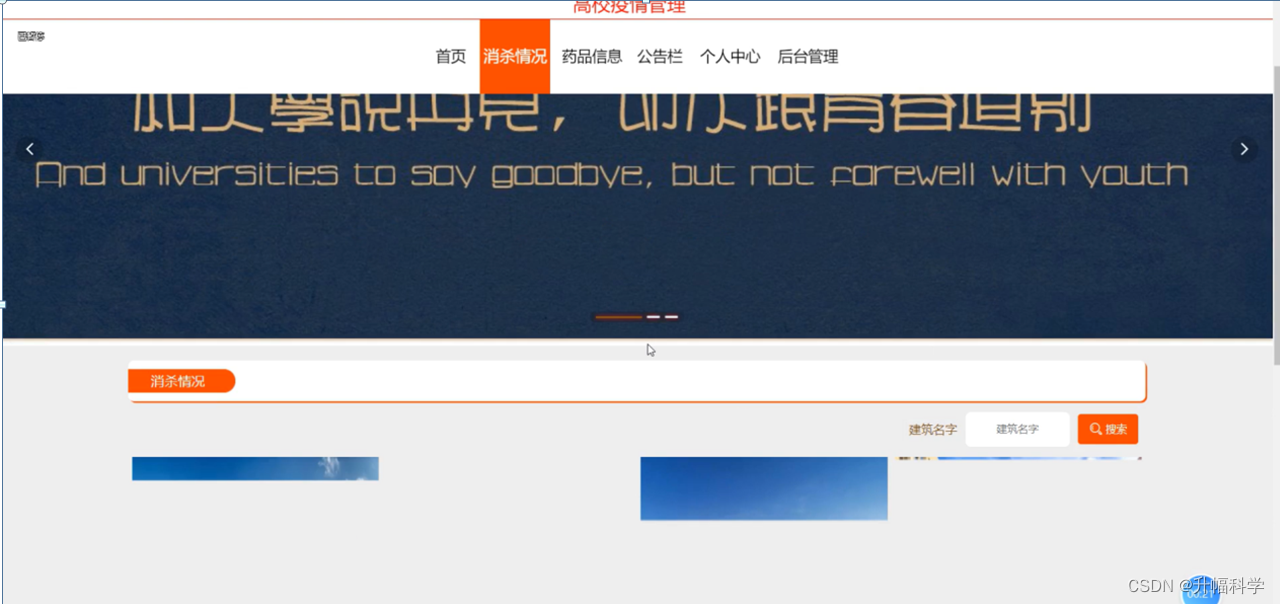This screenshot has height=604, width=1280.
Task: Go to 个人中心 in the navigation bar
Action: pos(730,57)
